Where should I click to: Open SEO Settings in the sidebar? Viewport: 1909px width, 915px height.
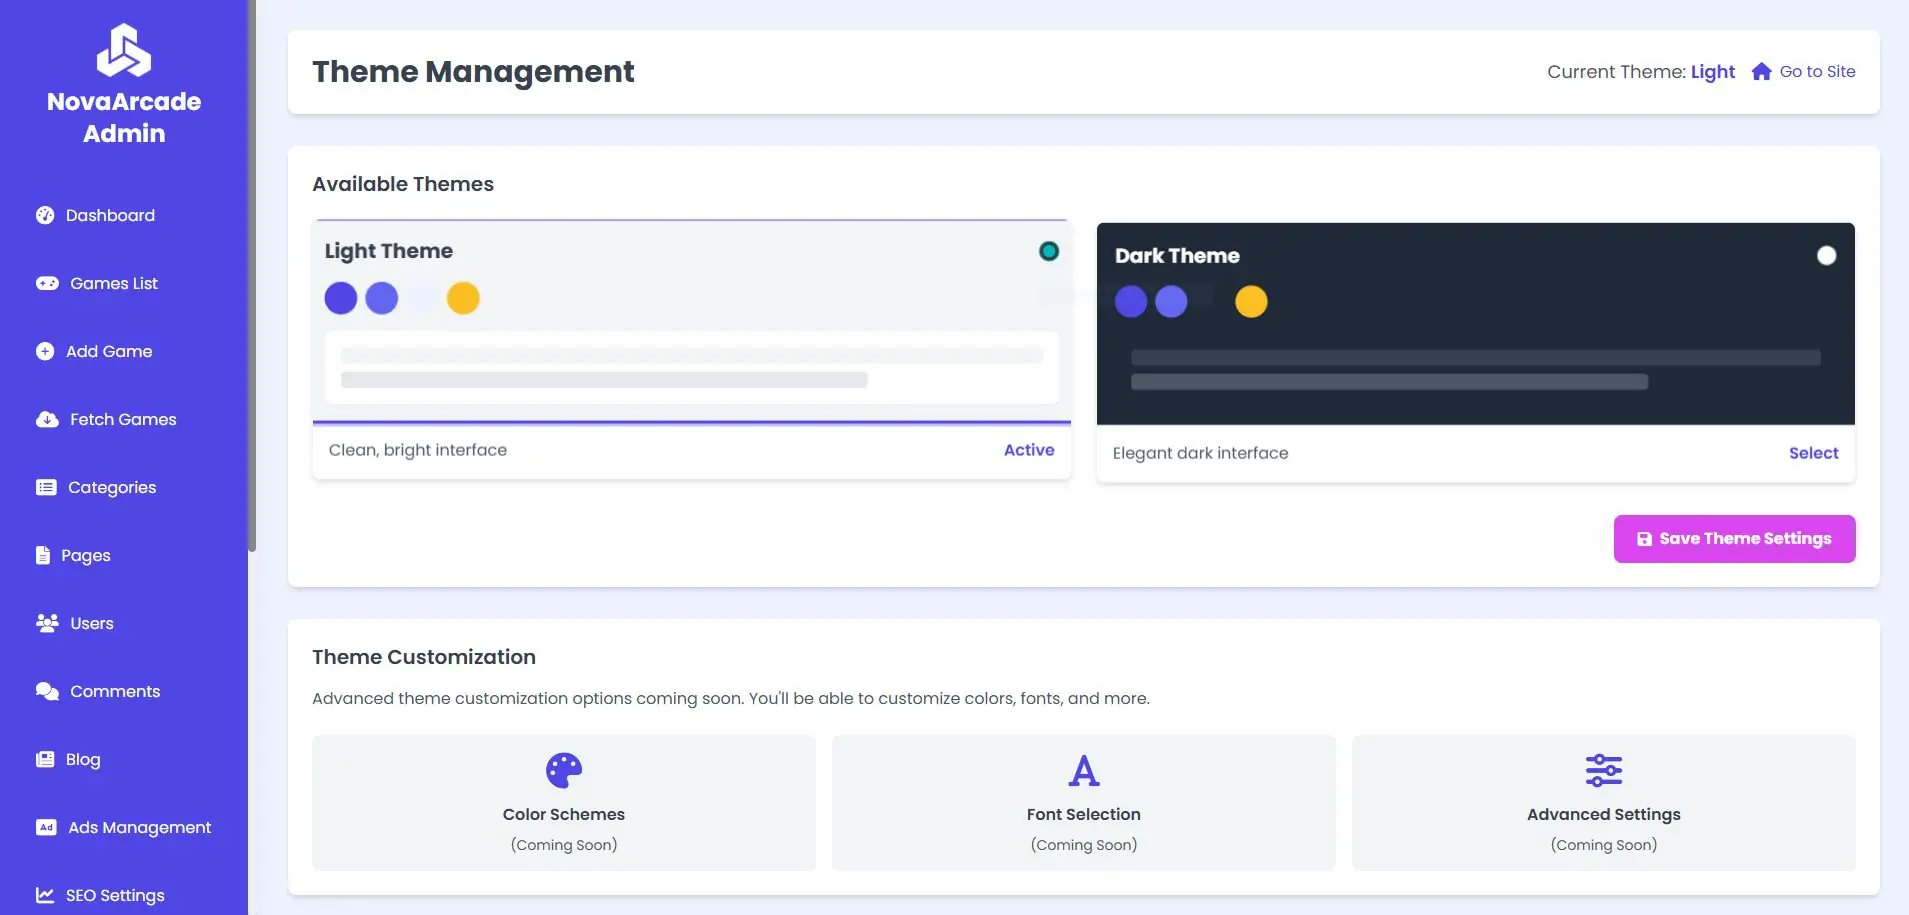[x=115, y=895]
